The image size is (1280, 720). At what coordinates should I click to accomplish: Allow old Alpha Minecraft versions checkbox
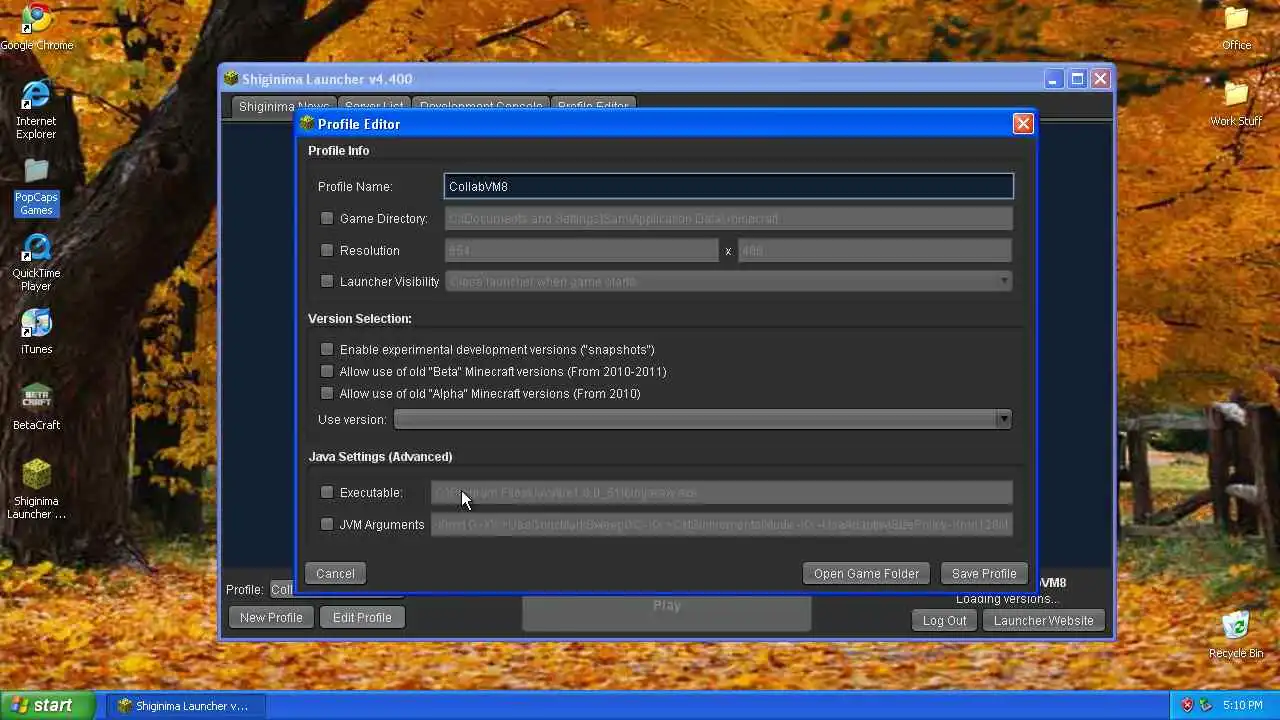[327, 393]
